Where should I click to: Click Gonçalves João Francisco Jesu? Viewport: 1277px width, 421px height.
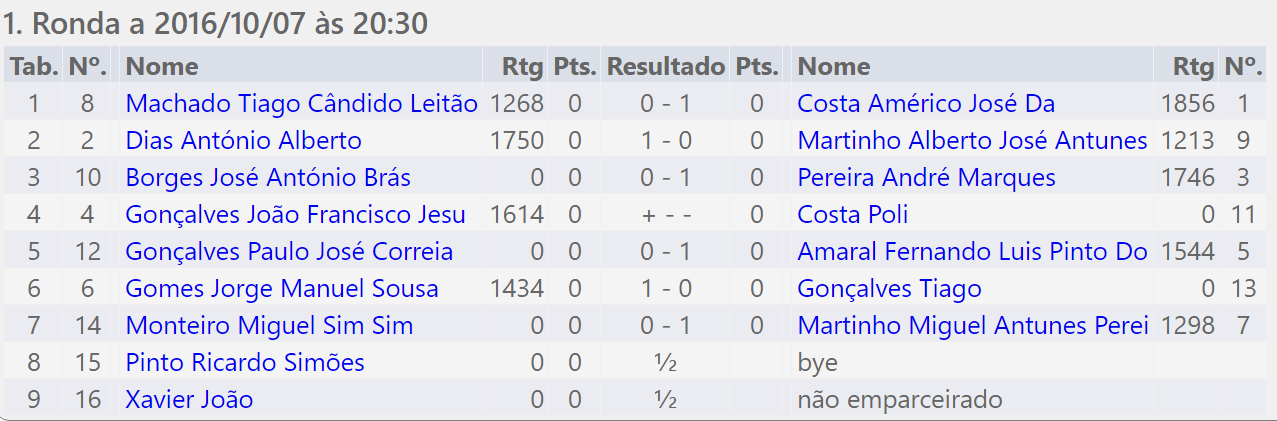point(296,215)
